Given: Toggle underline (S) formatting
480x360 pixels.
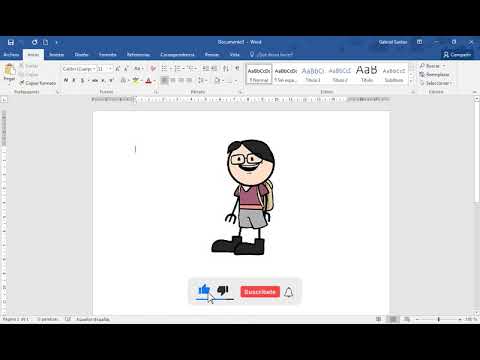Looking at the screenshot, I should coord(83,80).
